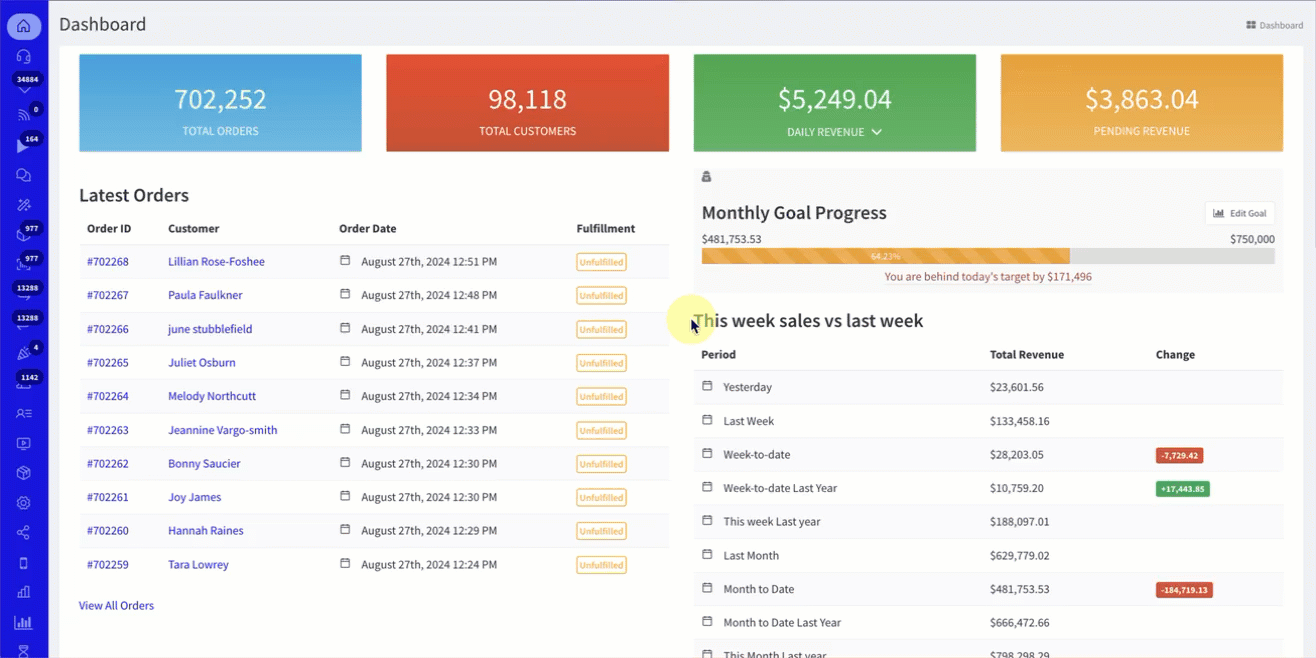The image size is (1316, 658).
Task: Click the monthly goal progress bar
Action: (987, 256)
